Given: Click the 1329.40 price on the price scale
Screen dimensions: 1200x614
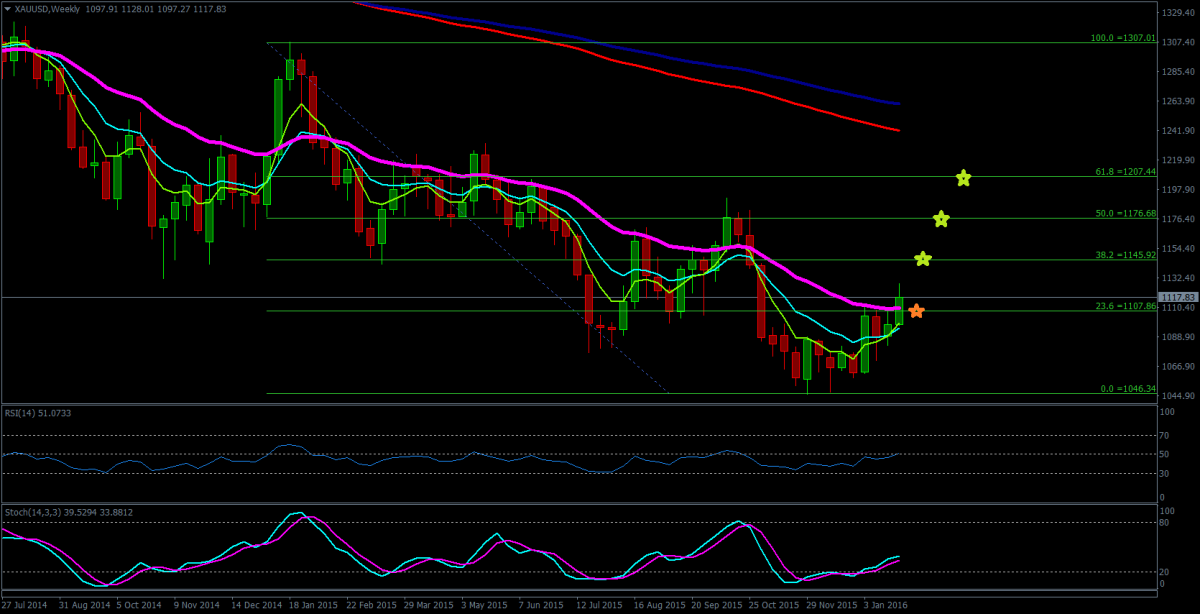Looking at the screenshot, I should (x=1177, y=13).
